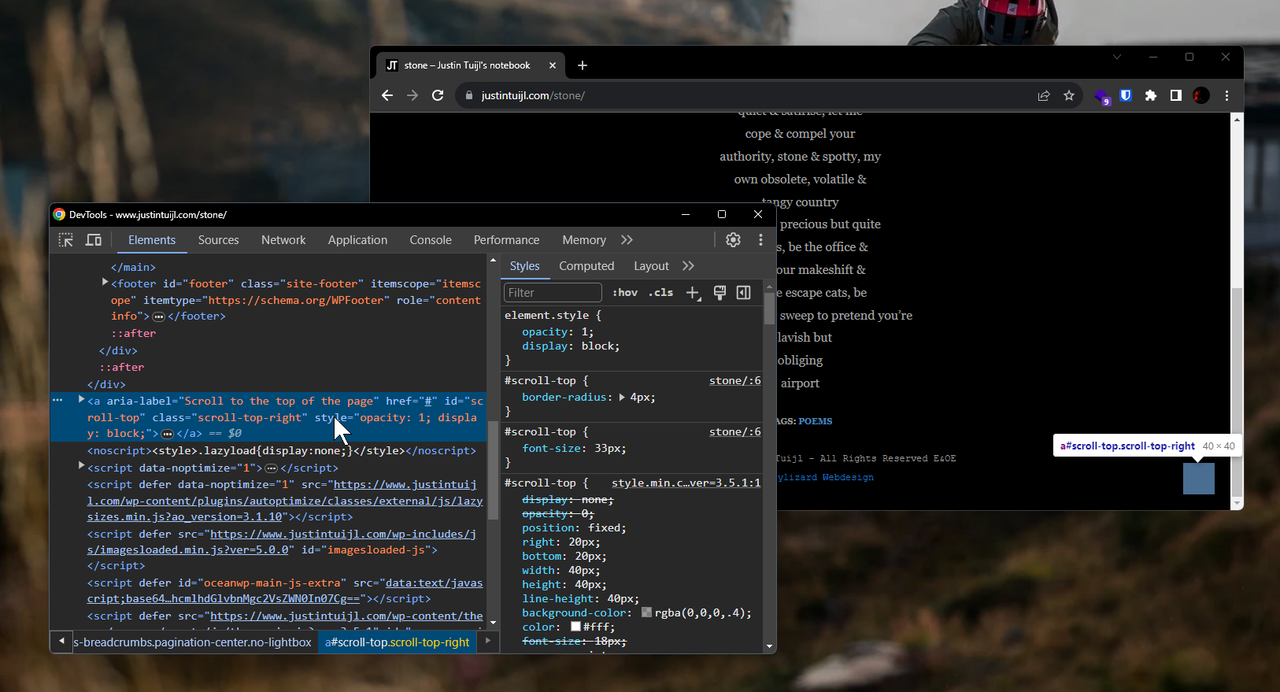Toggle :hov element state panel

pos(625,293)
